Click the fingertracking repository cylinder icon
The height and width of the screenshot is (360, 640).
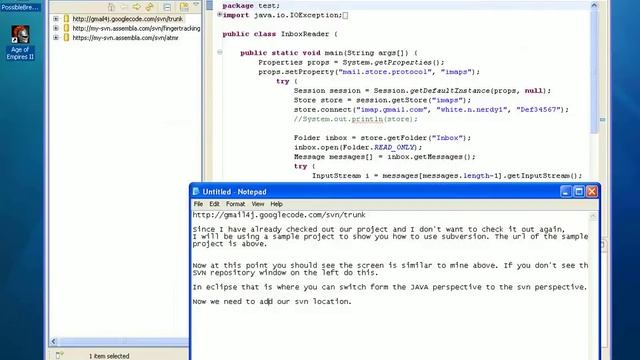tap(67, 28)
